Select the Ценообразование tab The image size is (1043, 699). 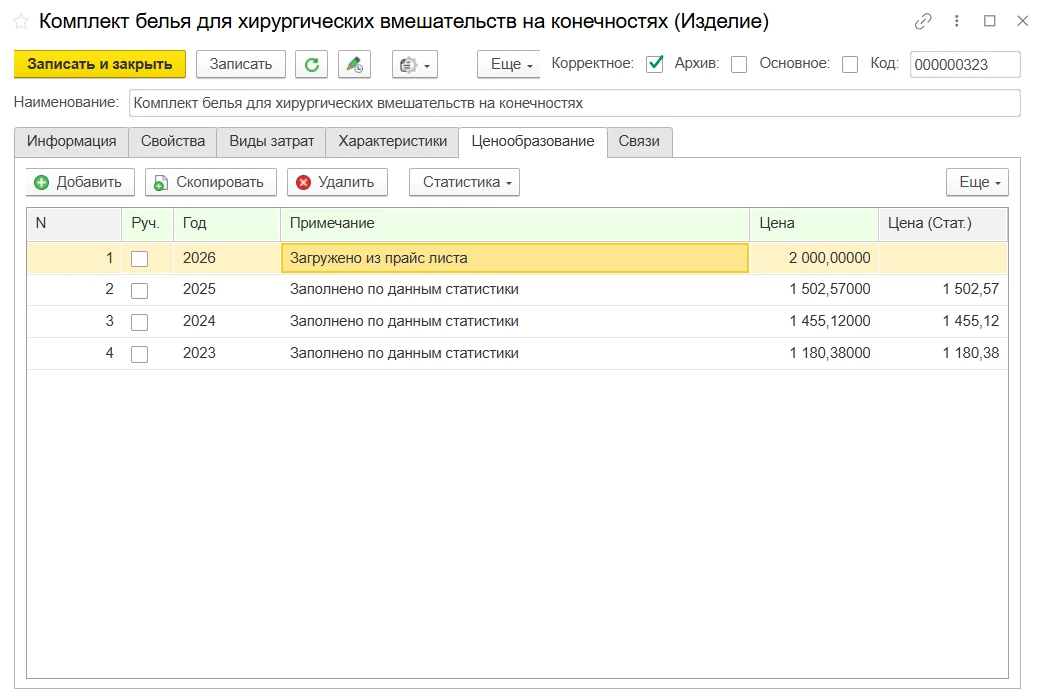(533, 142)
